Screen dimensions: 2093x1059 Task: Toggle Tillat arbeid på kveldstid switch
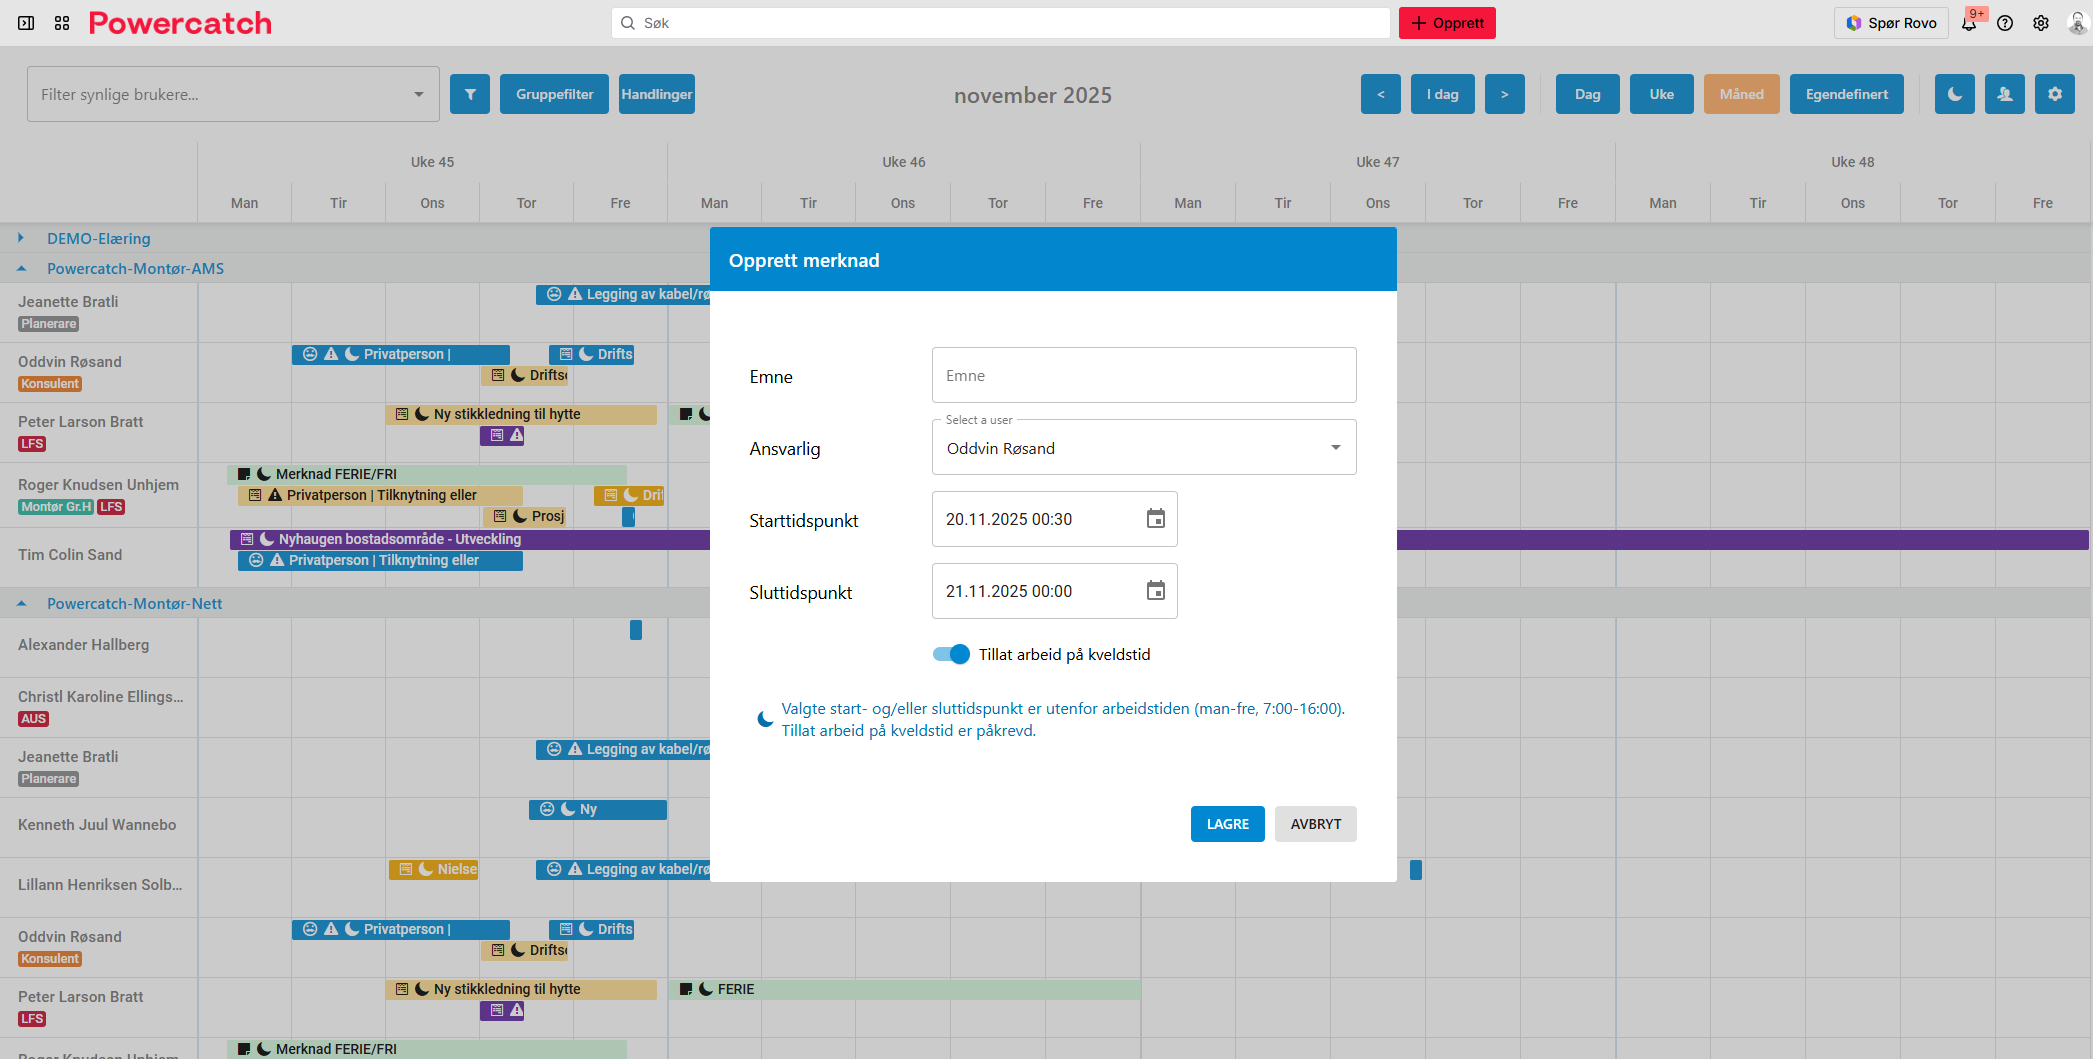[951, 654]
